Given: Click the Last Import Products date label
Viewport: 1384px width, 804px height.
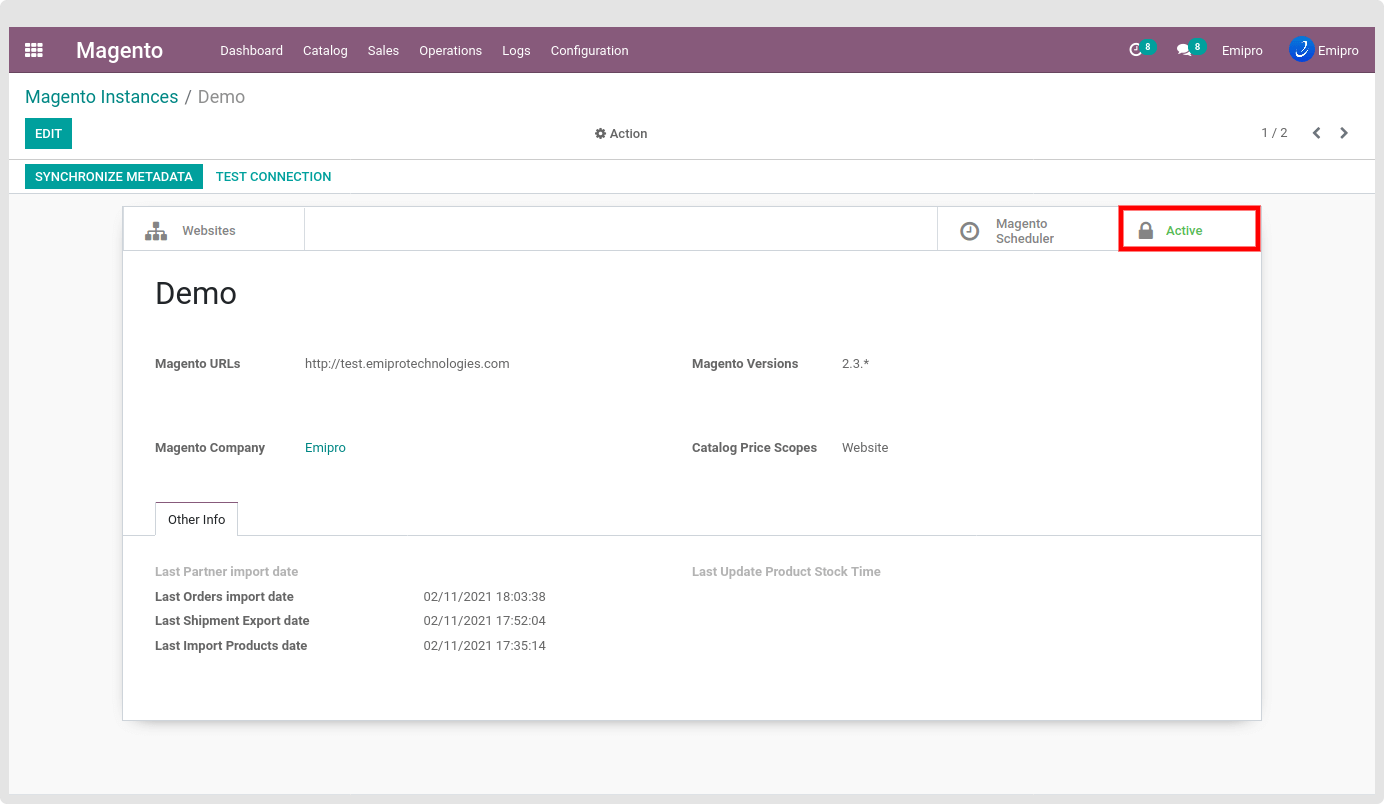Looking at the screenshot, I should 231,646.
